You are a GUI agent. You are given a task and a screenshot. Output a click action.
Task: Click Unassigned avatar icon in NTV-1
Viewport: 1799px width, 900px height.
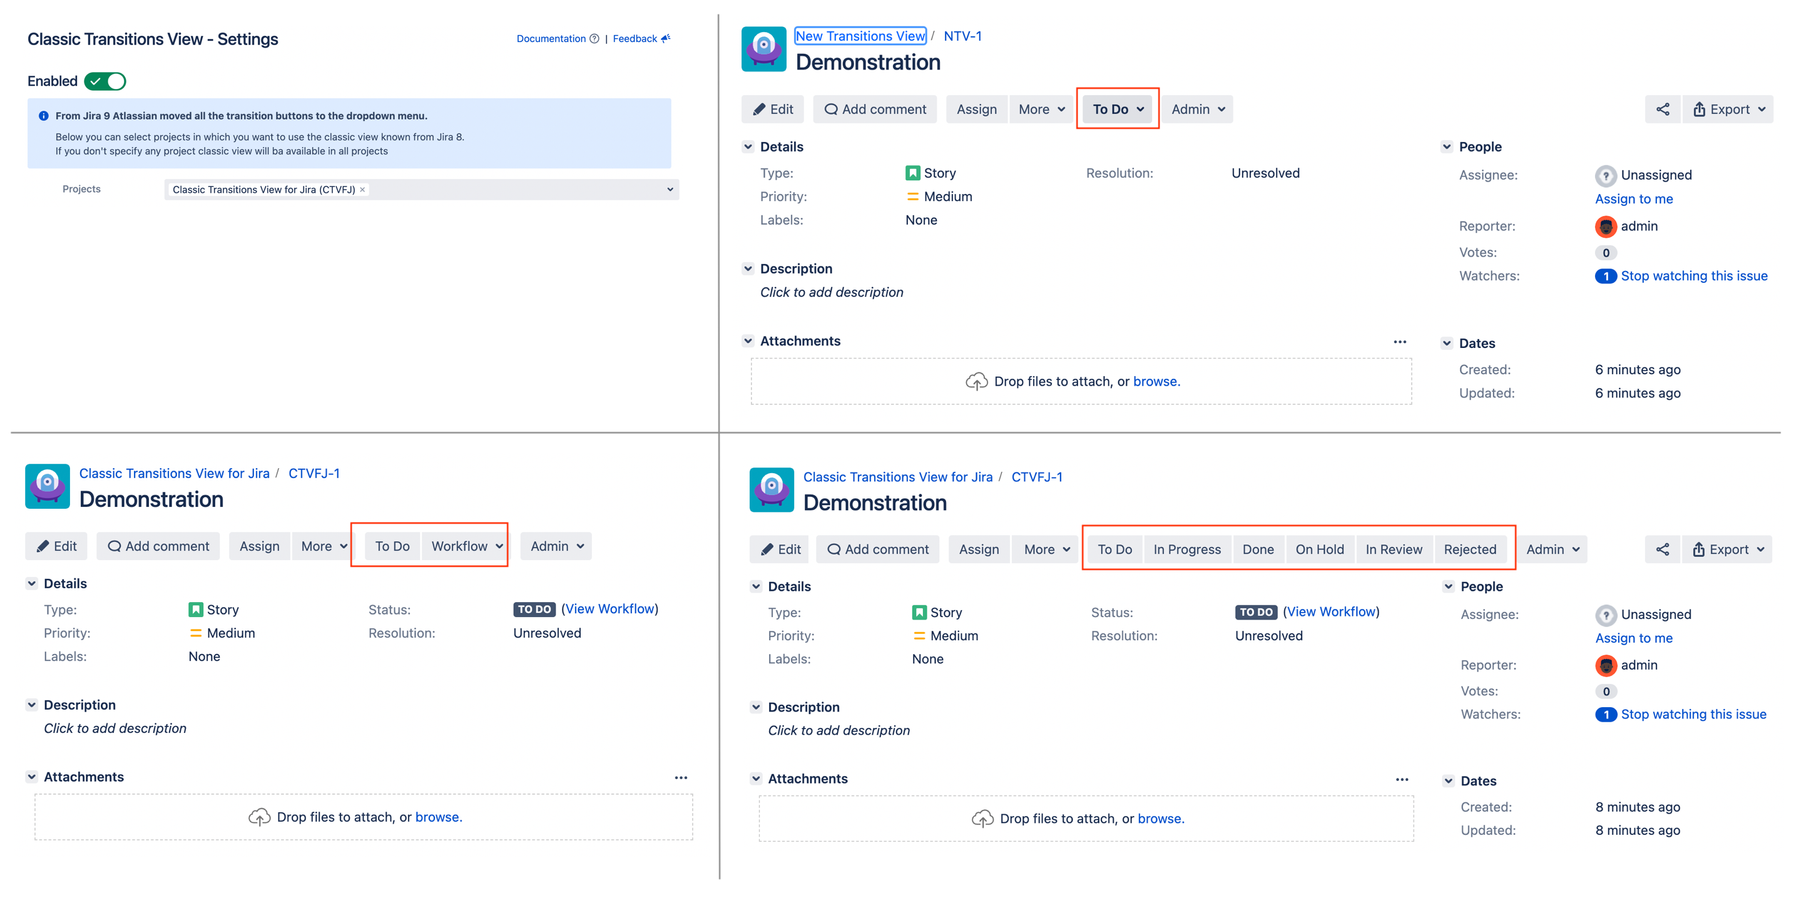click(1606, 175)
